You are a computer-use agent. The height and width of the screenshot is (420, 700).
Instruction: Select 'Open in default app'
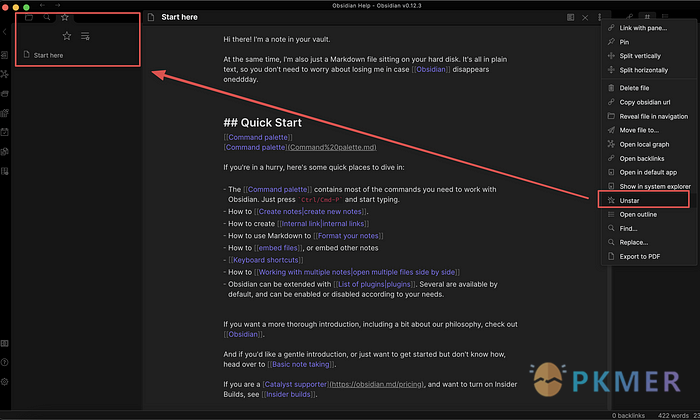coord(649,172)
